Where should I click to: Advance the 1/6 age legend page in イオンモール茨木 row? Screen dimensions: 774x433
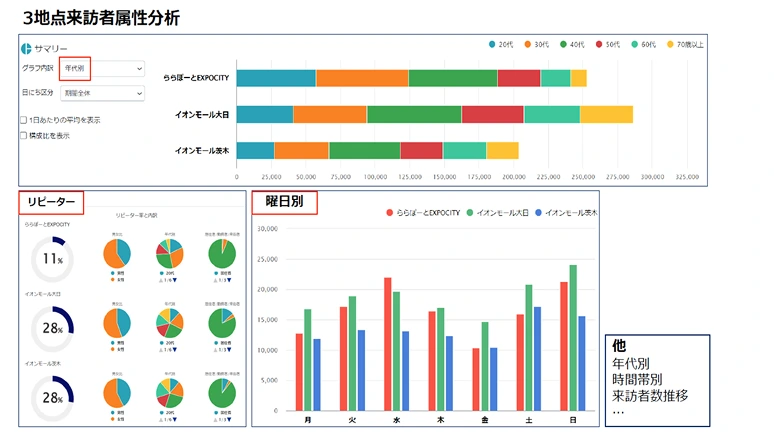click(175, 419)
